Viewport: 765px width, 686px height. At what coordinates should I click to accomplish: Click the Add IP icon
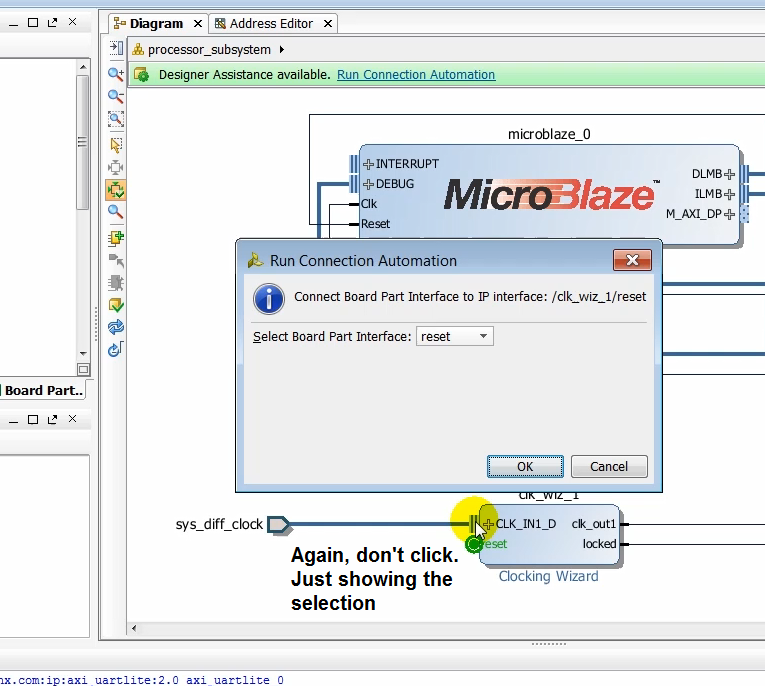[116, 237]
